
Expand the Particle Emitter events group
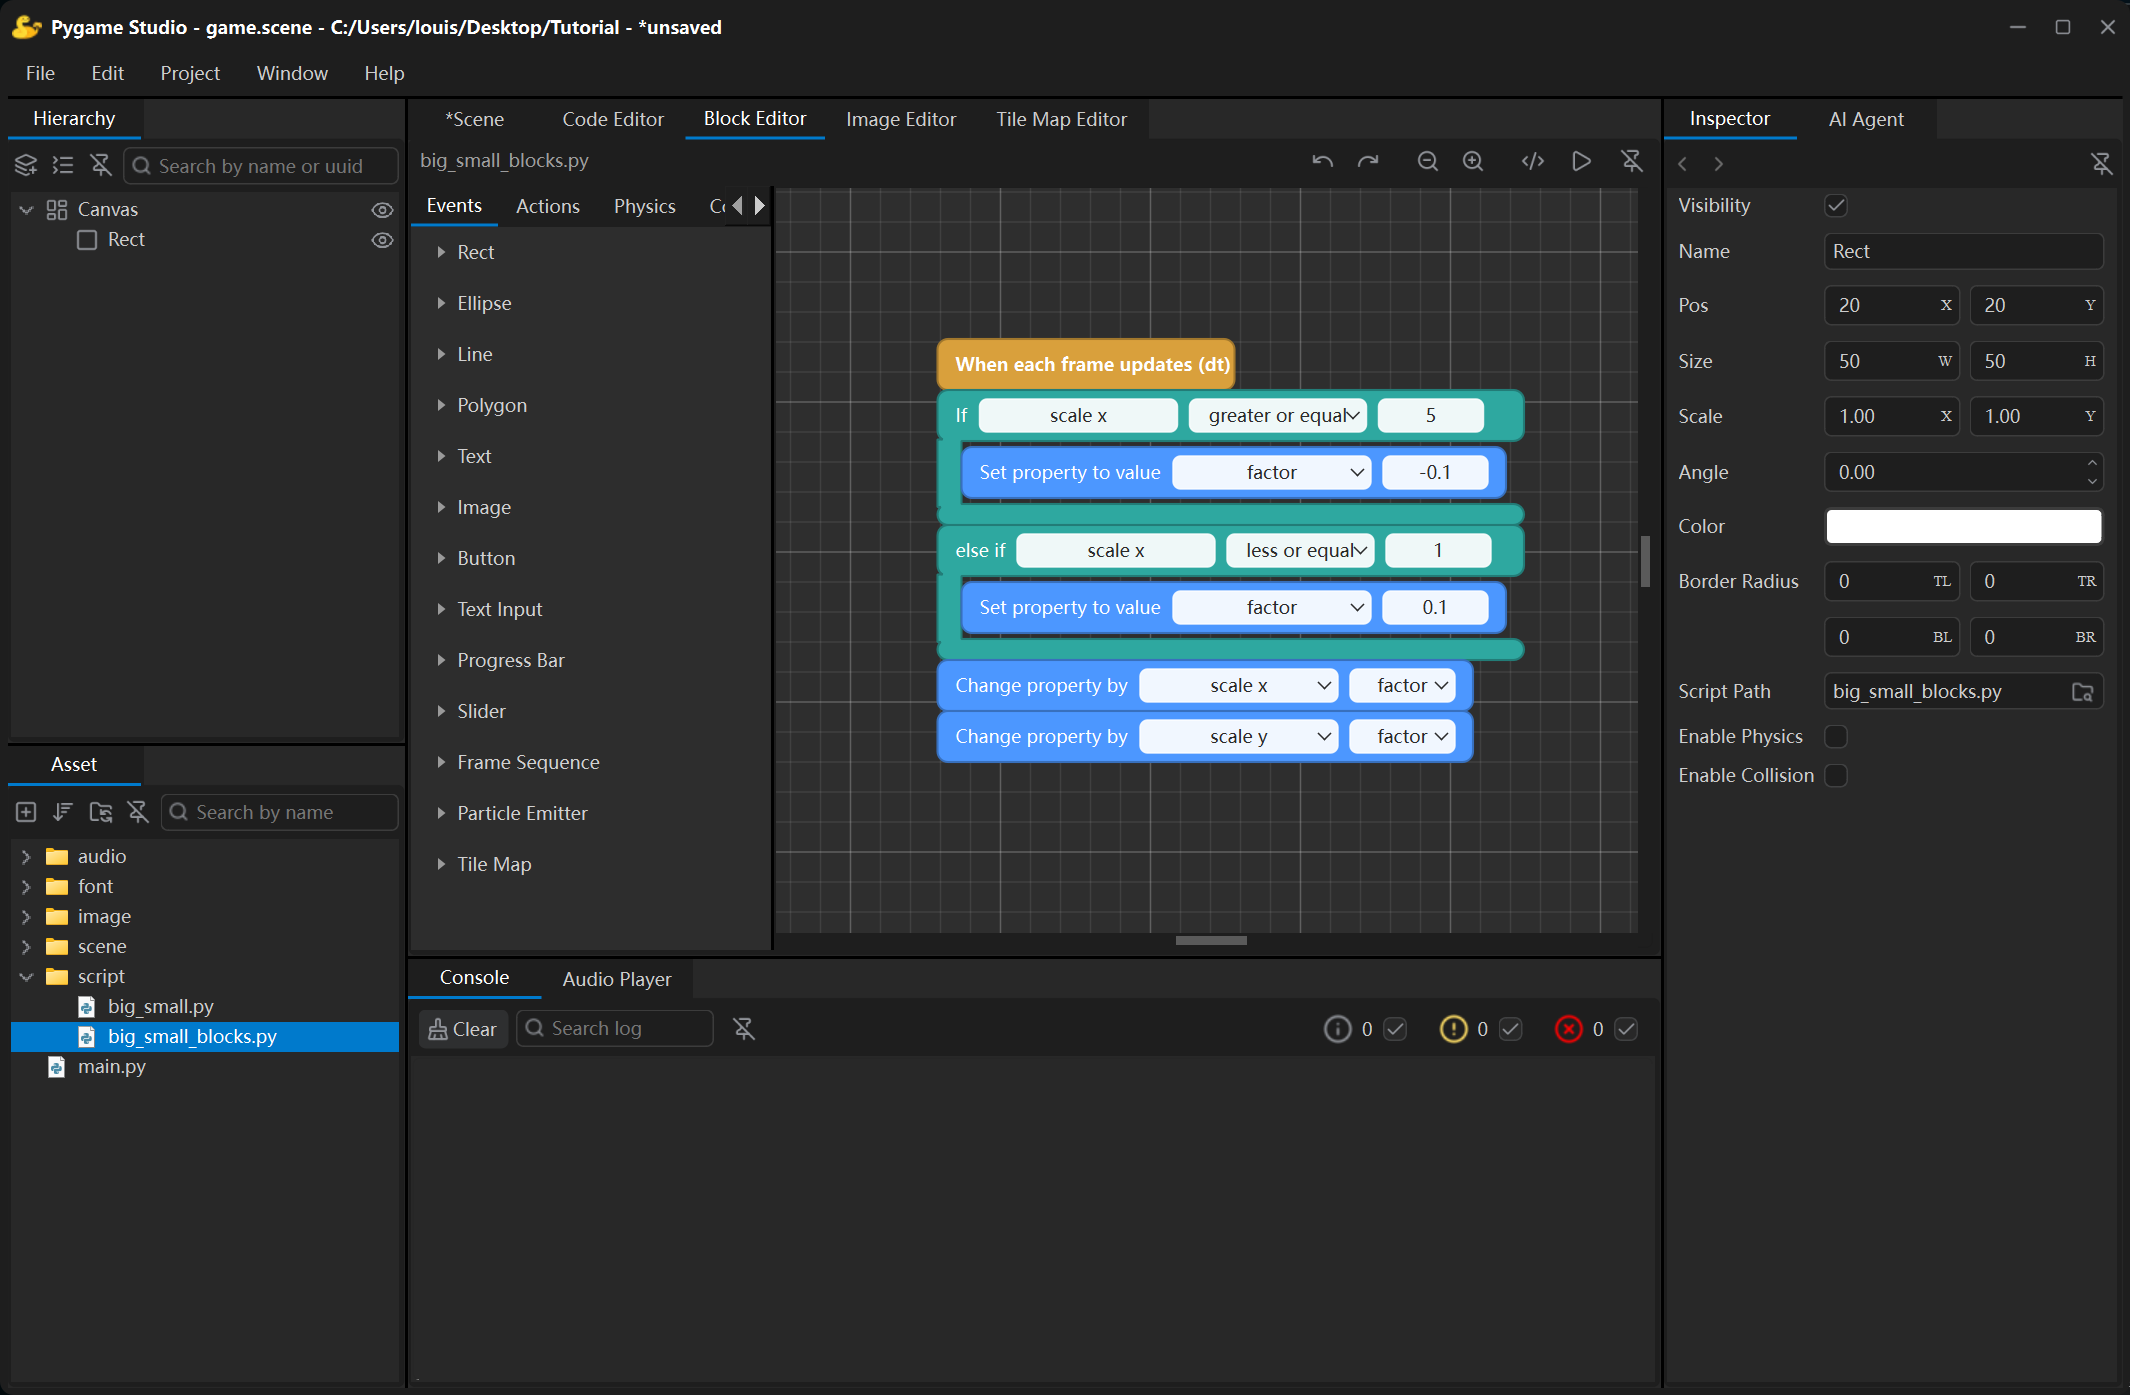click(x=441, y=814)
